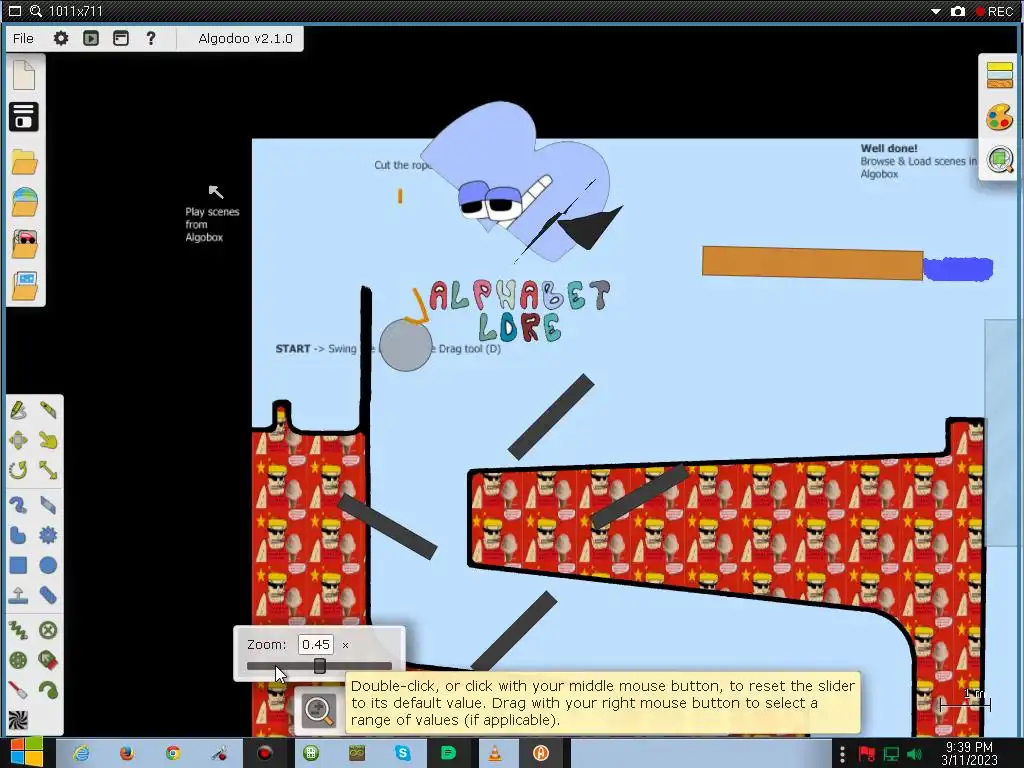Open the File menu

tap(23, 39)
